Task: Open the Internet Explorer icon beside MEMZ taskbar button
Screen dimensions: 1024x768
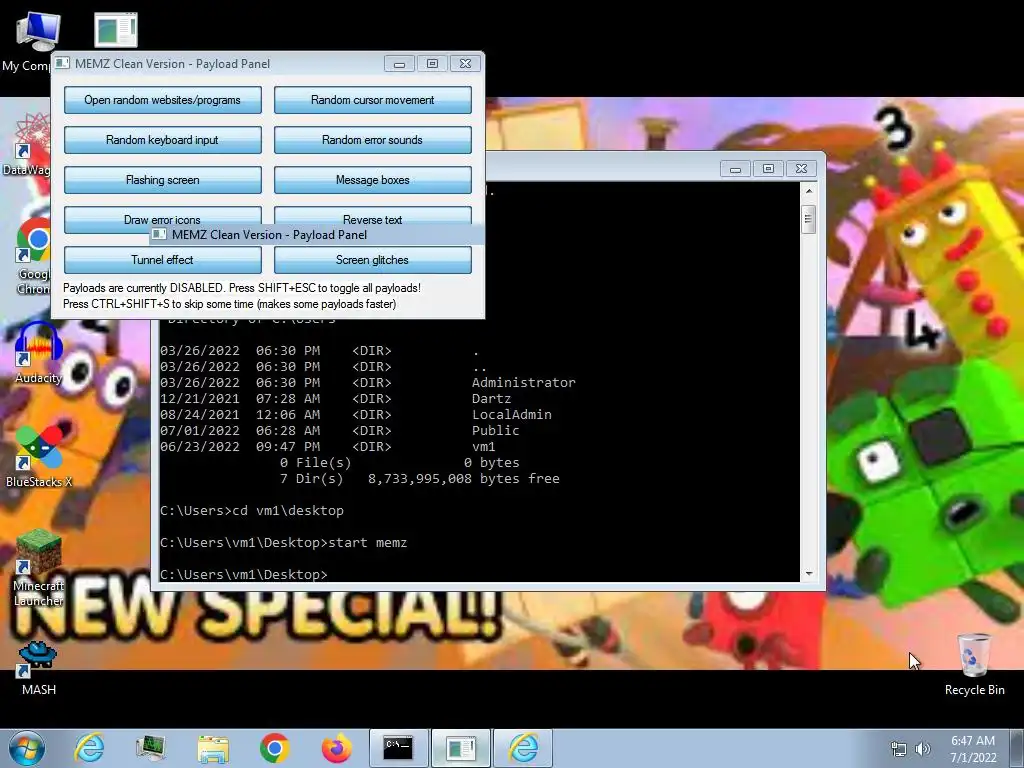Action: (522, 748)
